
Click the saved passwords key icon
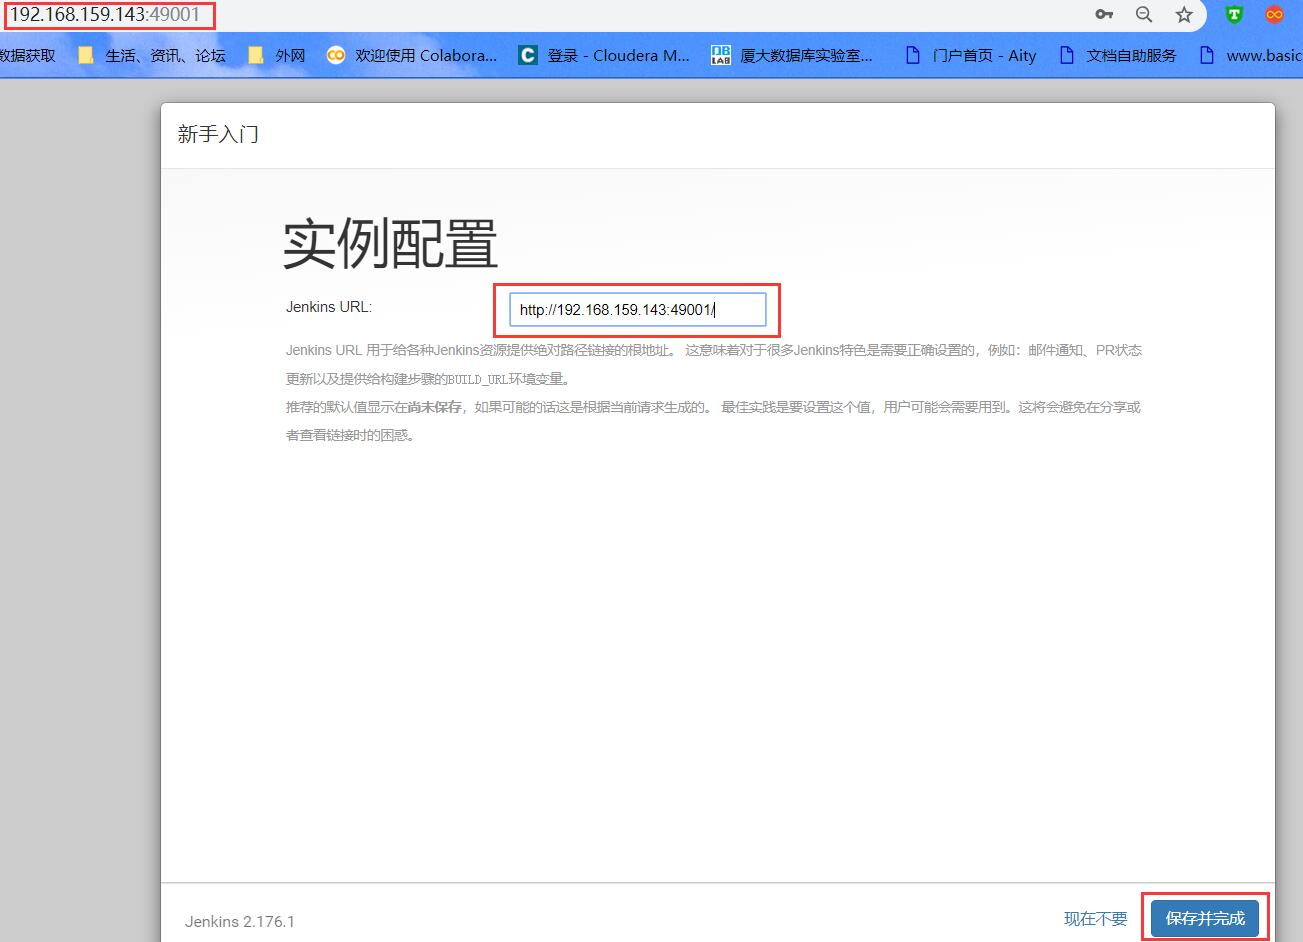1104,14
